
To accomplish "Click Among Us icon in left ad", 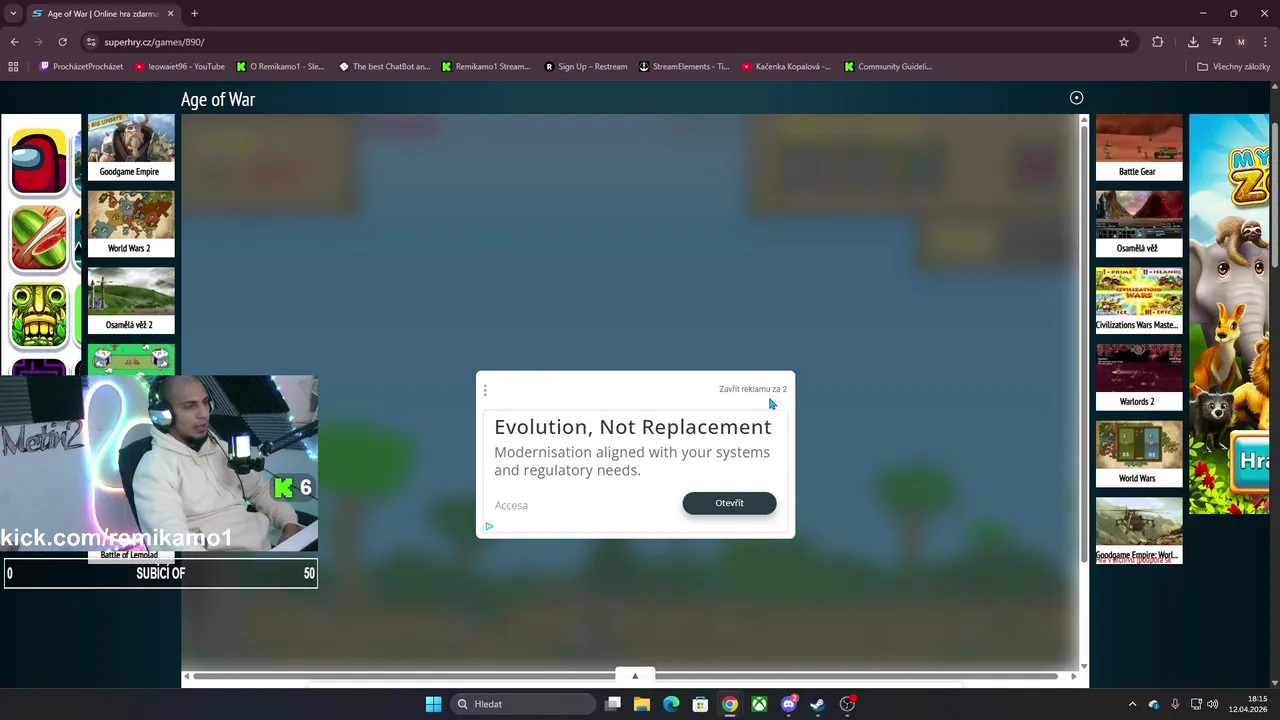I will 39,162.
